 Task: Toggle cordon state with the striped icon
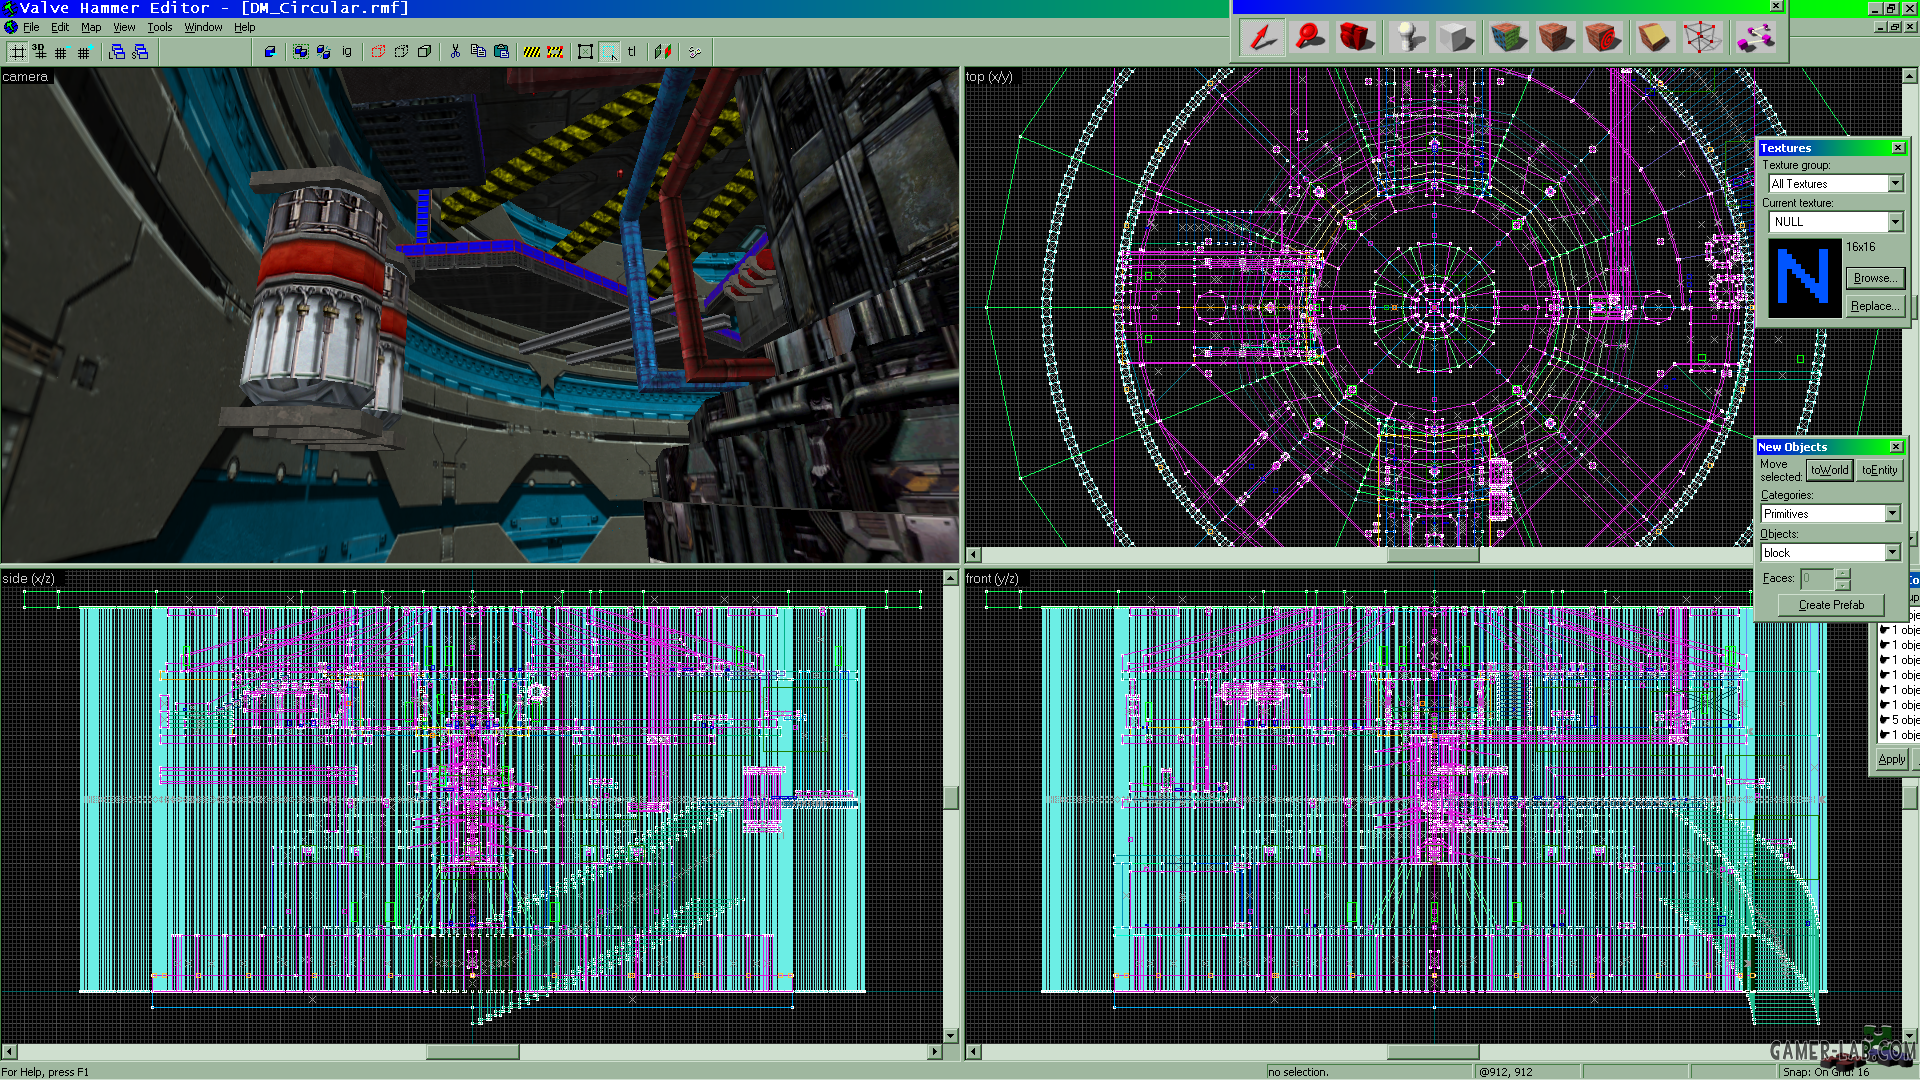point(532,52)
